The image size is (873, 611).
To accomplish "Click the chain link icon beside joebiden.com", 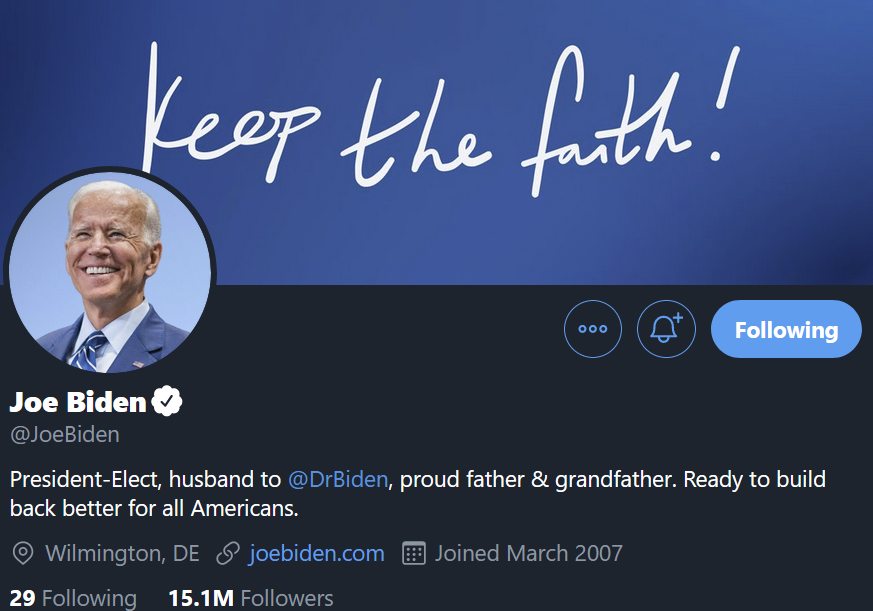I will point(228,553).
